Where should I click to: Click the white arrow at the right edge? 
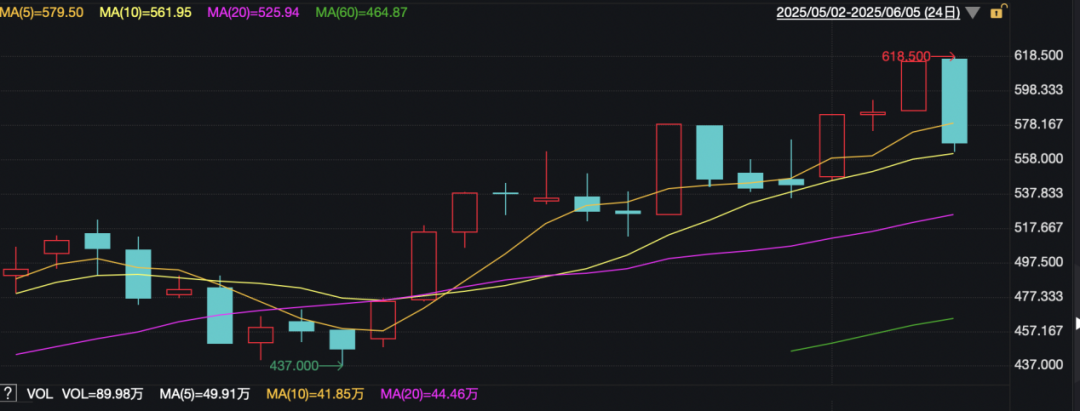coord(1077,324)
